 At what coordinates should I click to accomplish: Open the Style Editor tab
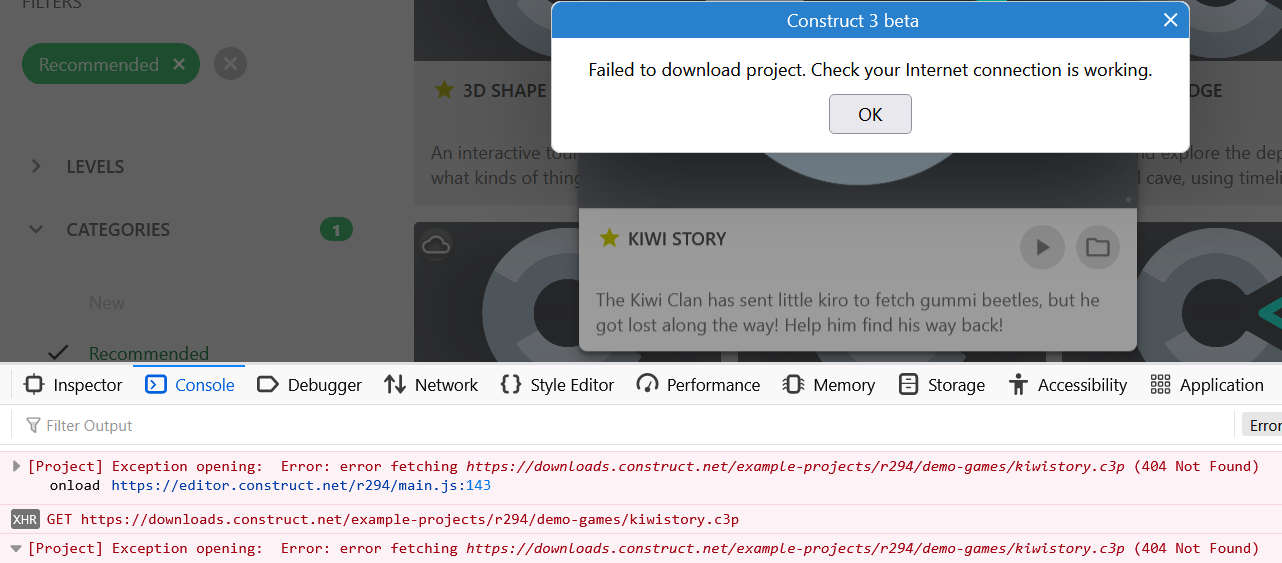(x=558, y=385)
